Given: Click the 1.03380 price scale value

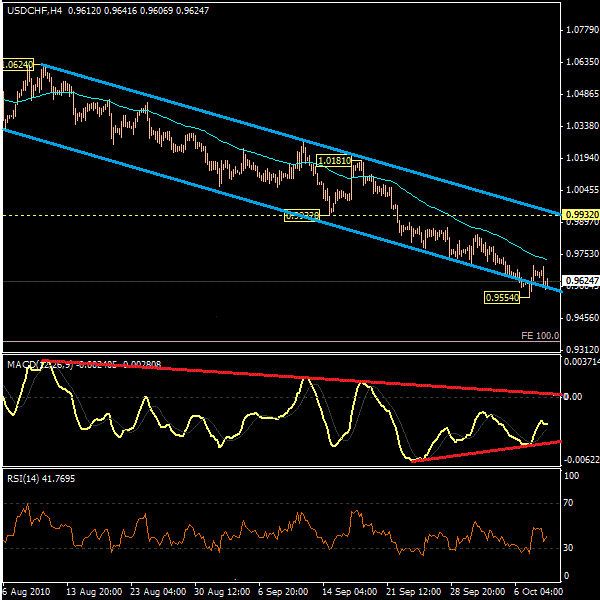Looking at the screenshot, I should tap(582, 126).
